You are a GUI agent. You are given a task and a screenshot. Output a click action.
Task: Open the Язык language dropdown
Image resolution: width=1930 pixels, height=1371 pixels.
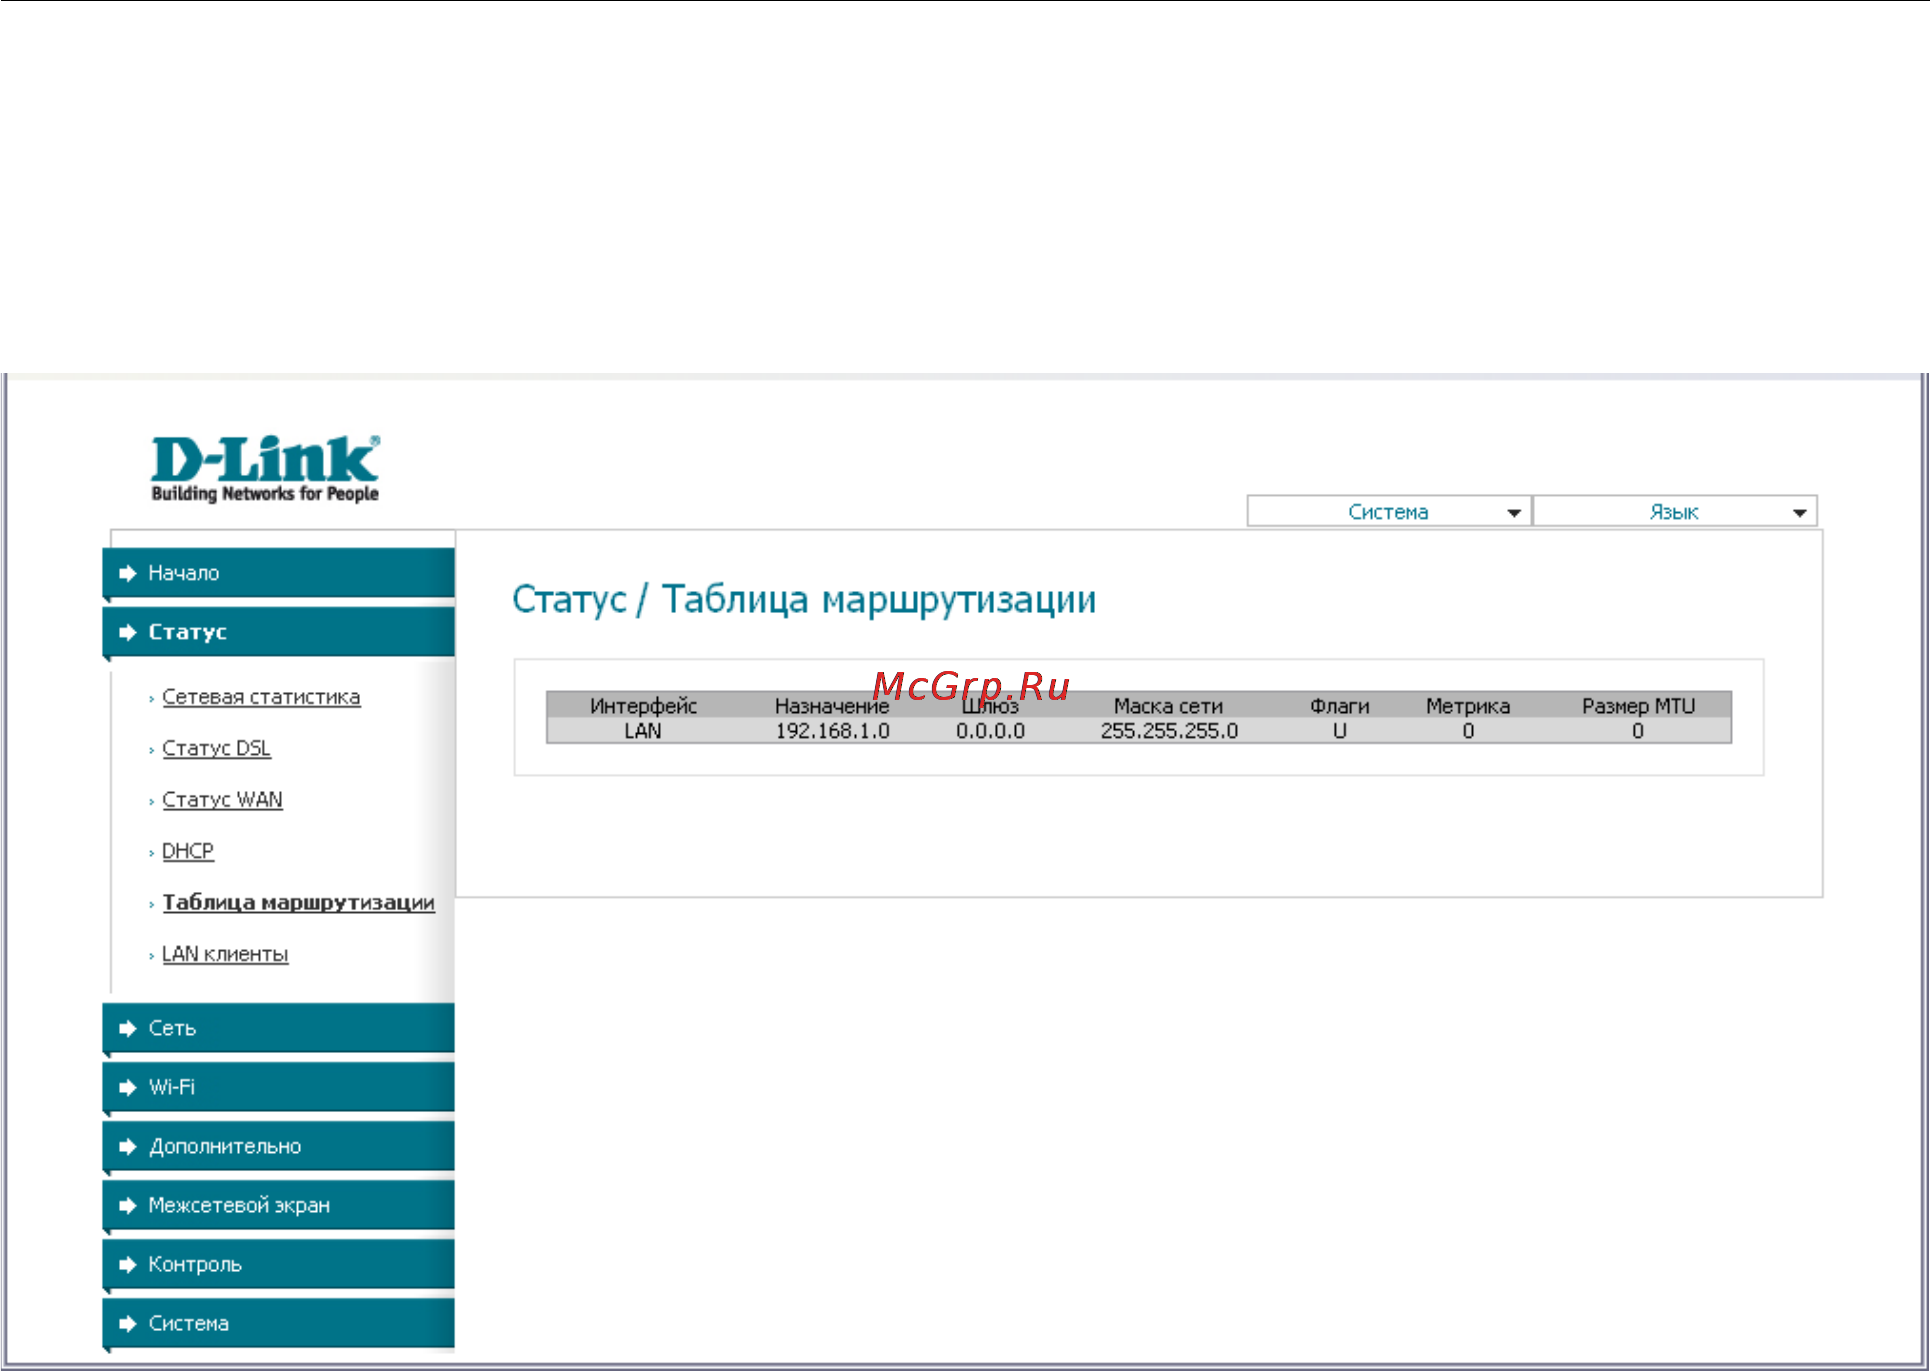click(x=1674, y=511)
